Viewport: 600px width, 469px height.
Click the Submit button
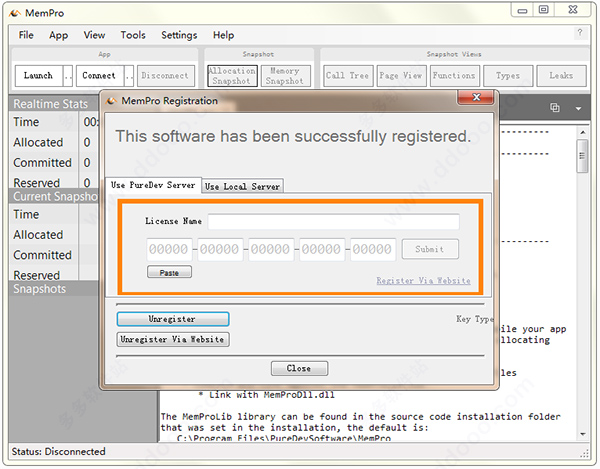point(430,249)
